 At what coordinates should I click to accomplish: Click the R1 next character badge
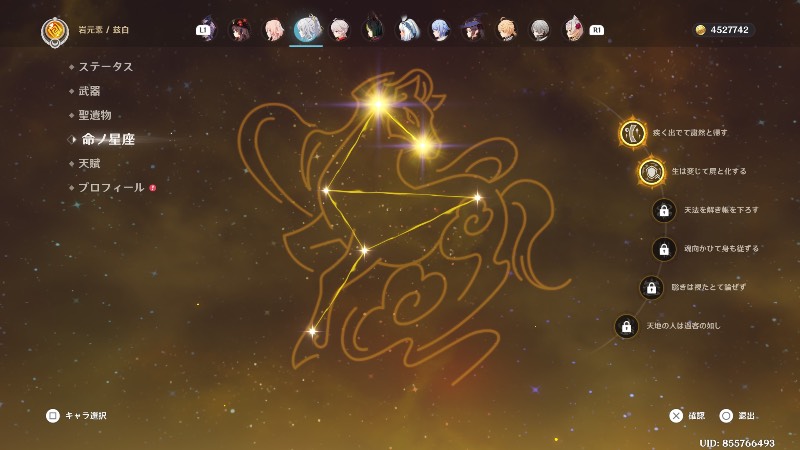coord(596,30)
